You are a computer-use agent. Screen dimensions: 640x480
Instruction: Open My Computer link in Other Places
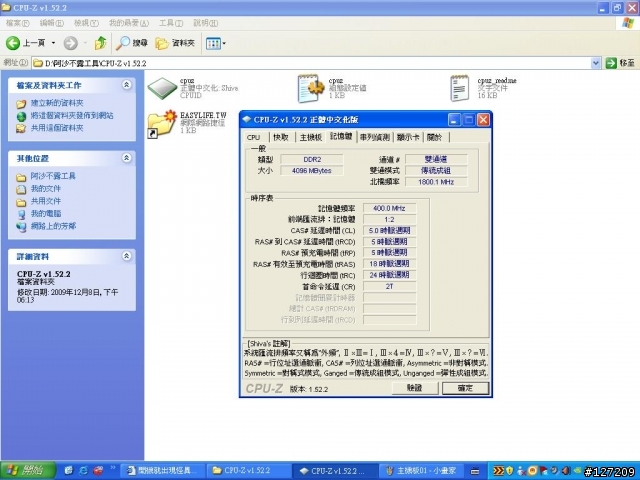coord(46,213)
